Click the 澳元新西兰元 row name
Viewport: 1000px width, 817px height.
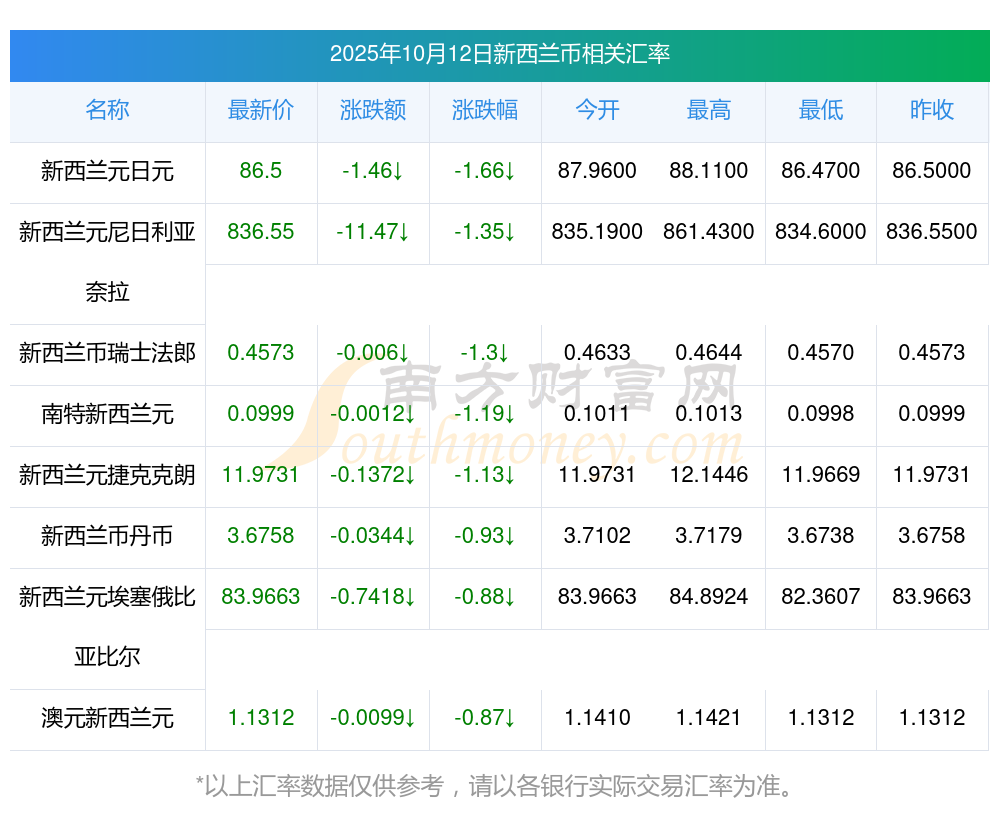107,718
